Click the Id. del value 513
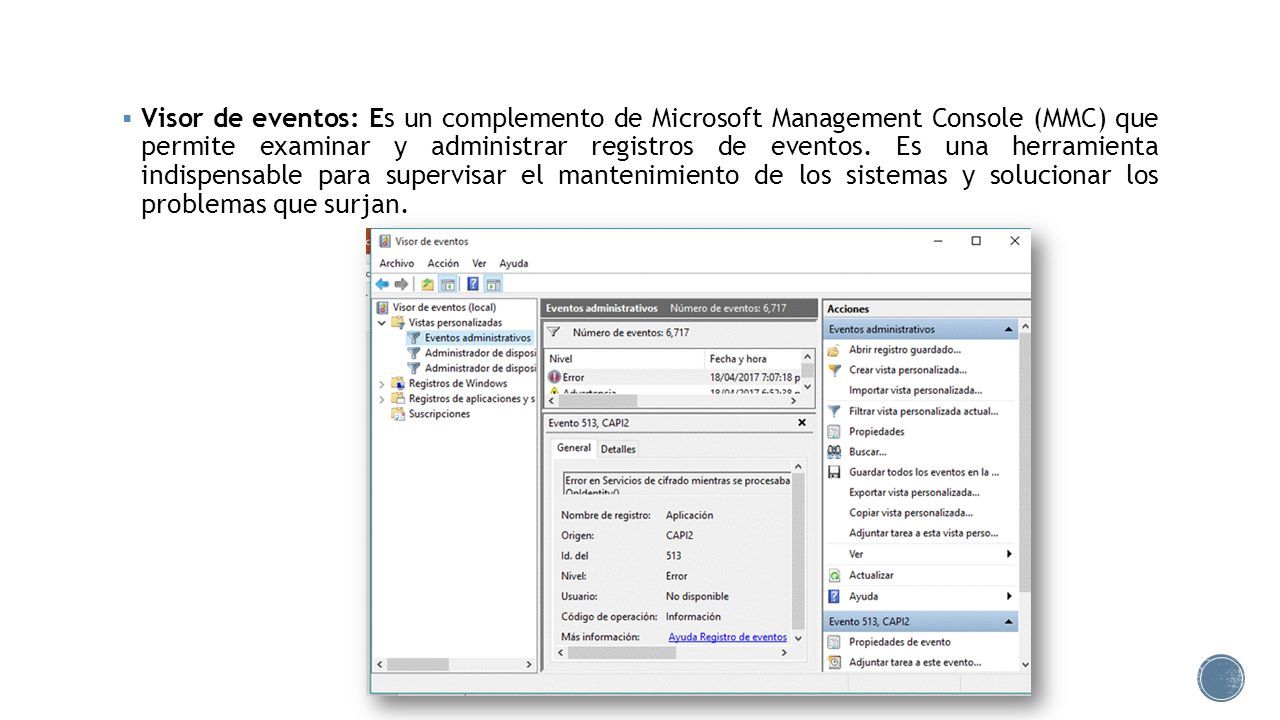The width and height of the screenshot is (1280, 720). coord(673,555)
